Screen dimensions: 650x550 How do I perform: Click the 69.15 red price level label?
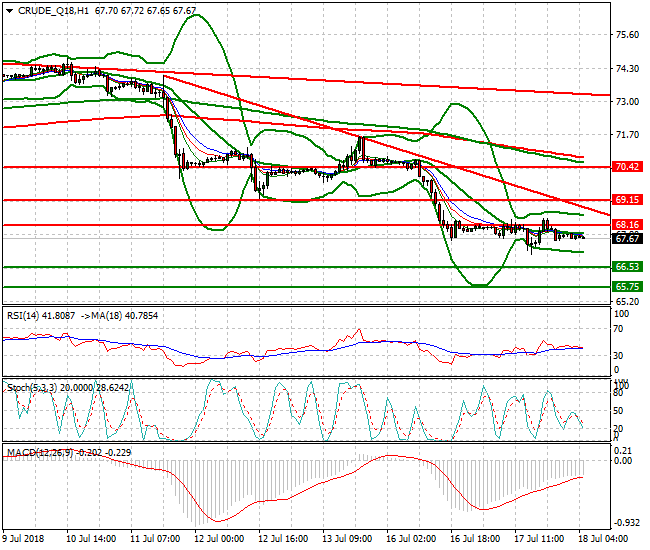point(627,200)
